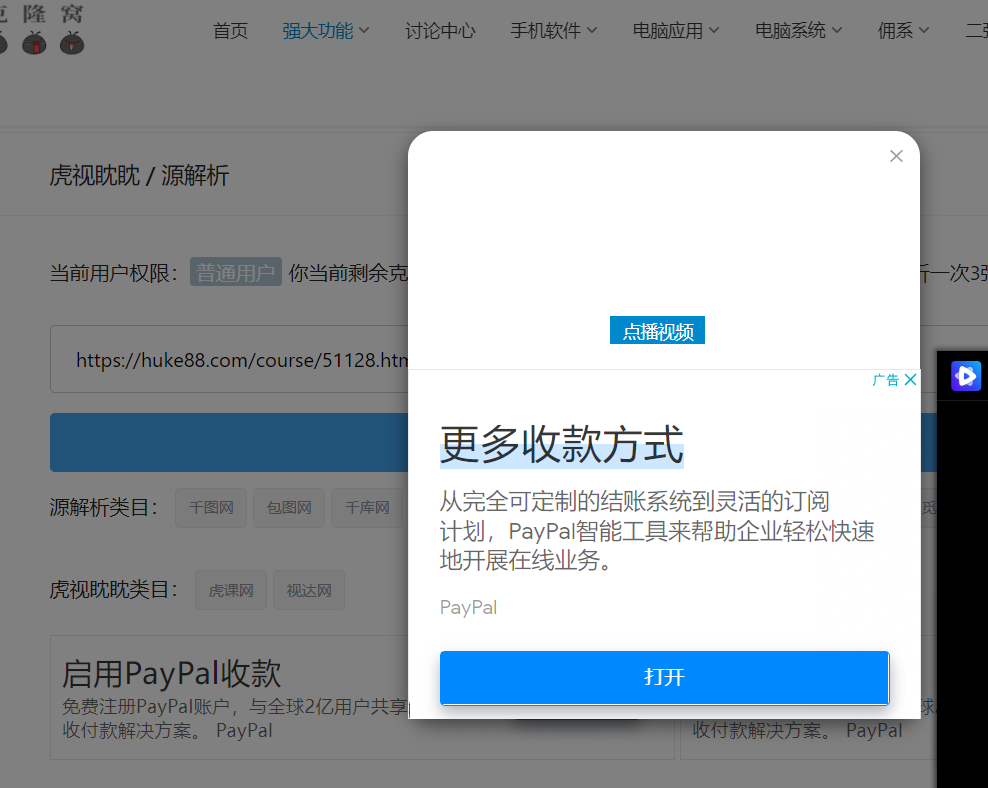Select 包图网 category
Image resolution: width=988 pixels, height=788 pixels.
[289, 508]
